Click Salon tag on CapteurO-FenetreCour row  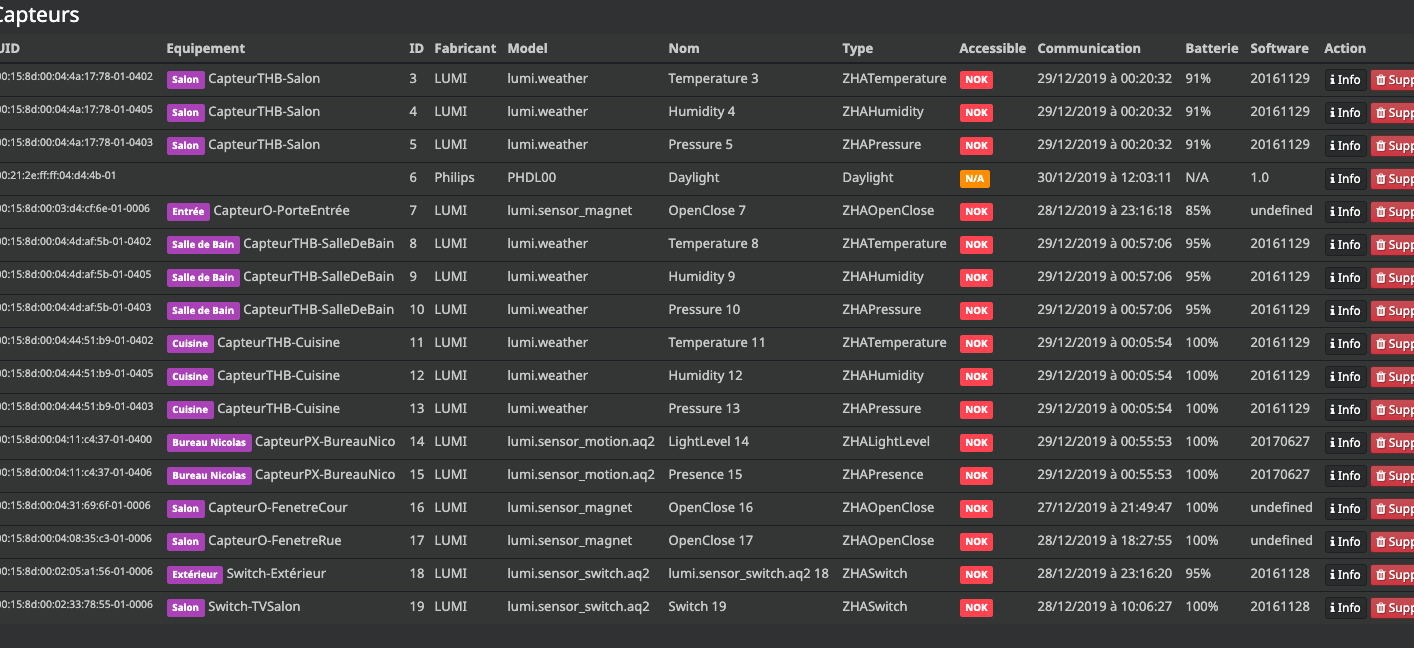pyautogui.click(x=185, y=509)
